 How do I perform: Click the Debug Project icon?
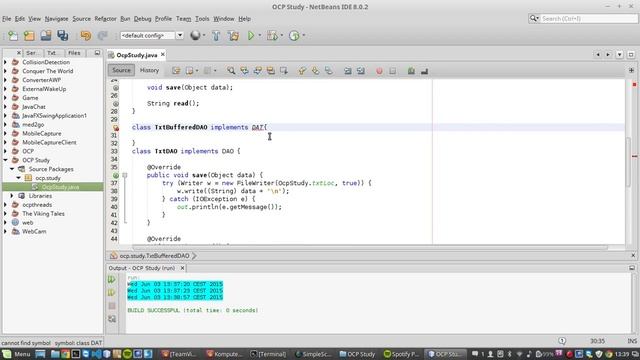tap(272, 36)
